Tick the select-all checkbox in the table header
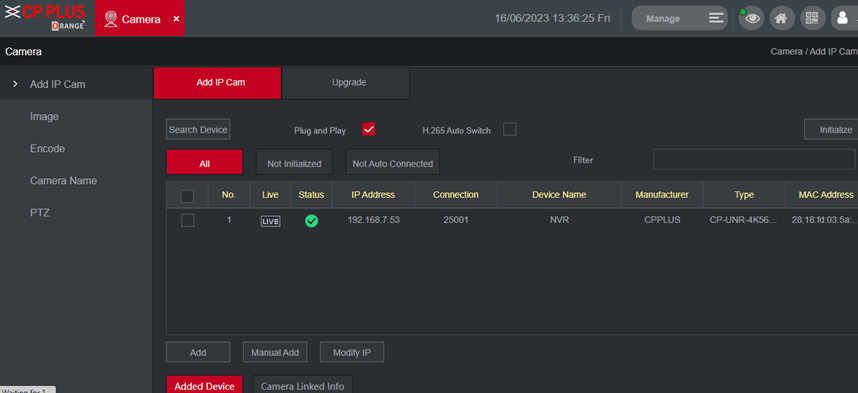Image resolution: width=858 pixels, height=393 pixels. pyautogui.click(x=187, y=195)
